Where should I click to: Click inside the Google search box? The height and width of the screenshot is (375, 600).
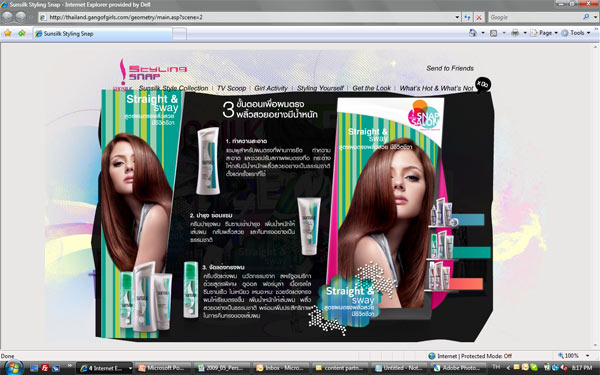tap(534, 17)
